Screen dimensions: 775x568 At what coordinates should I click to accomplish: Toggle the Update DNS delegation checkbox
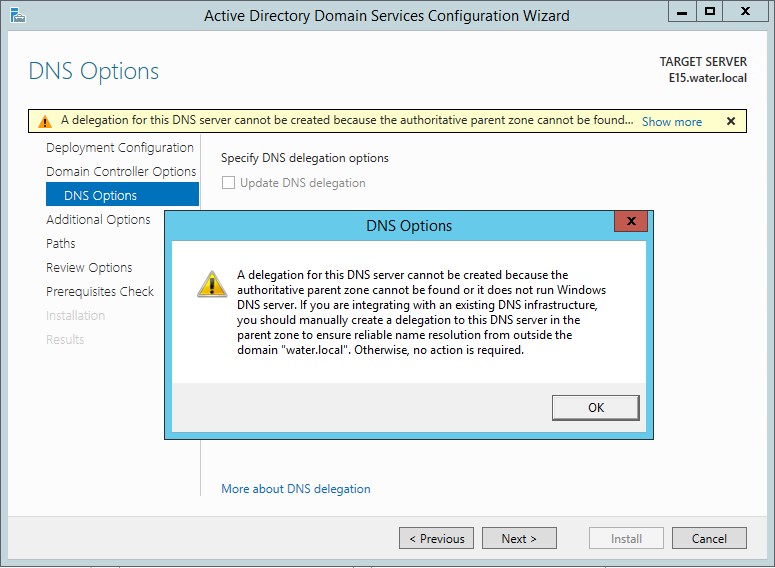click(228, 183)
